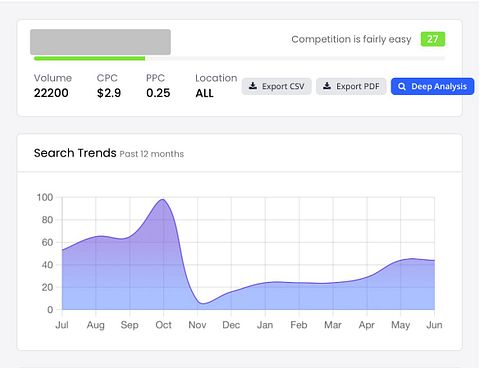
Task: Click the green competition progress bar
Action: click(89, 58)
